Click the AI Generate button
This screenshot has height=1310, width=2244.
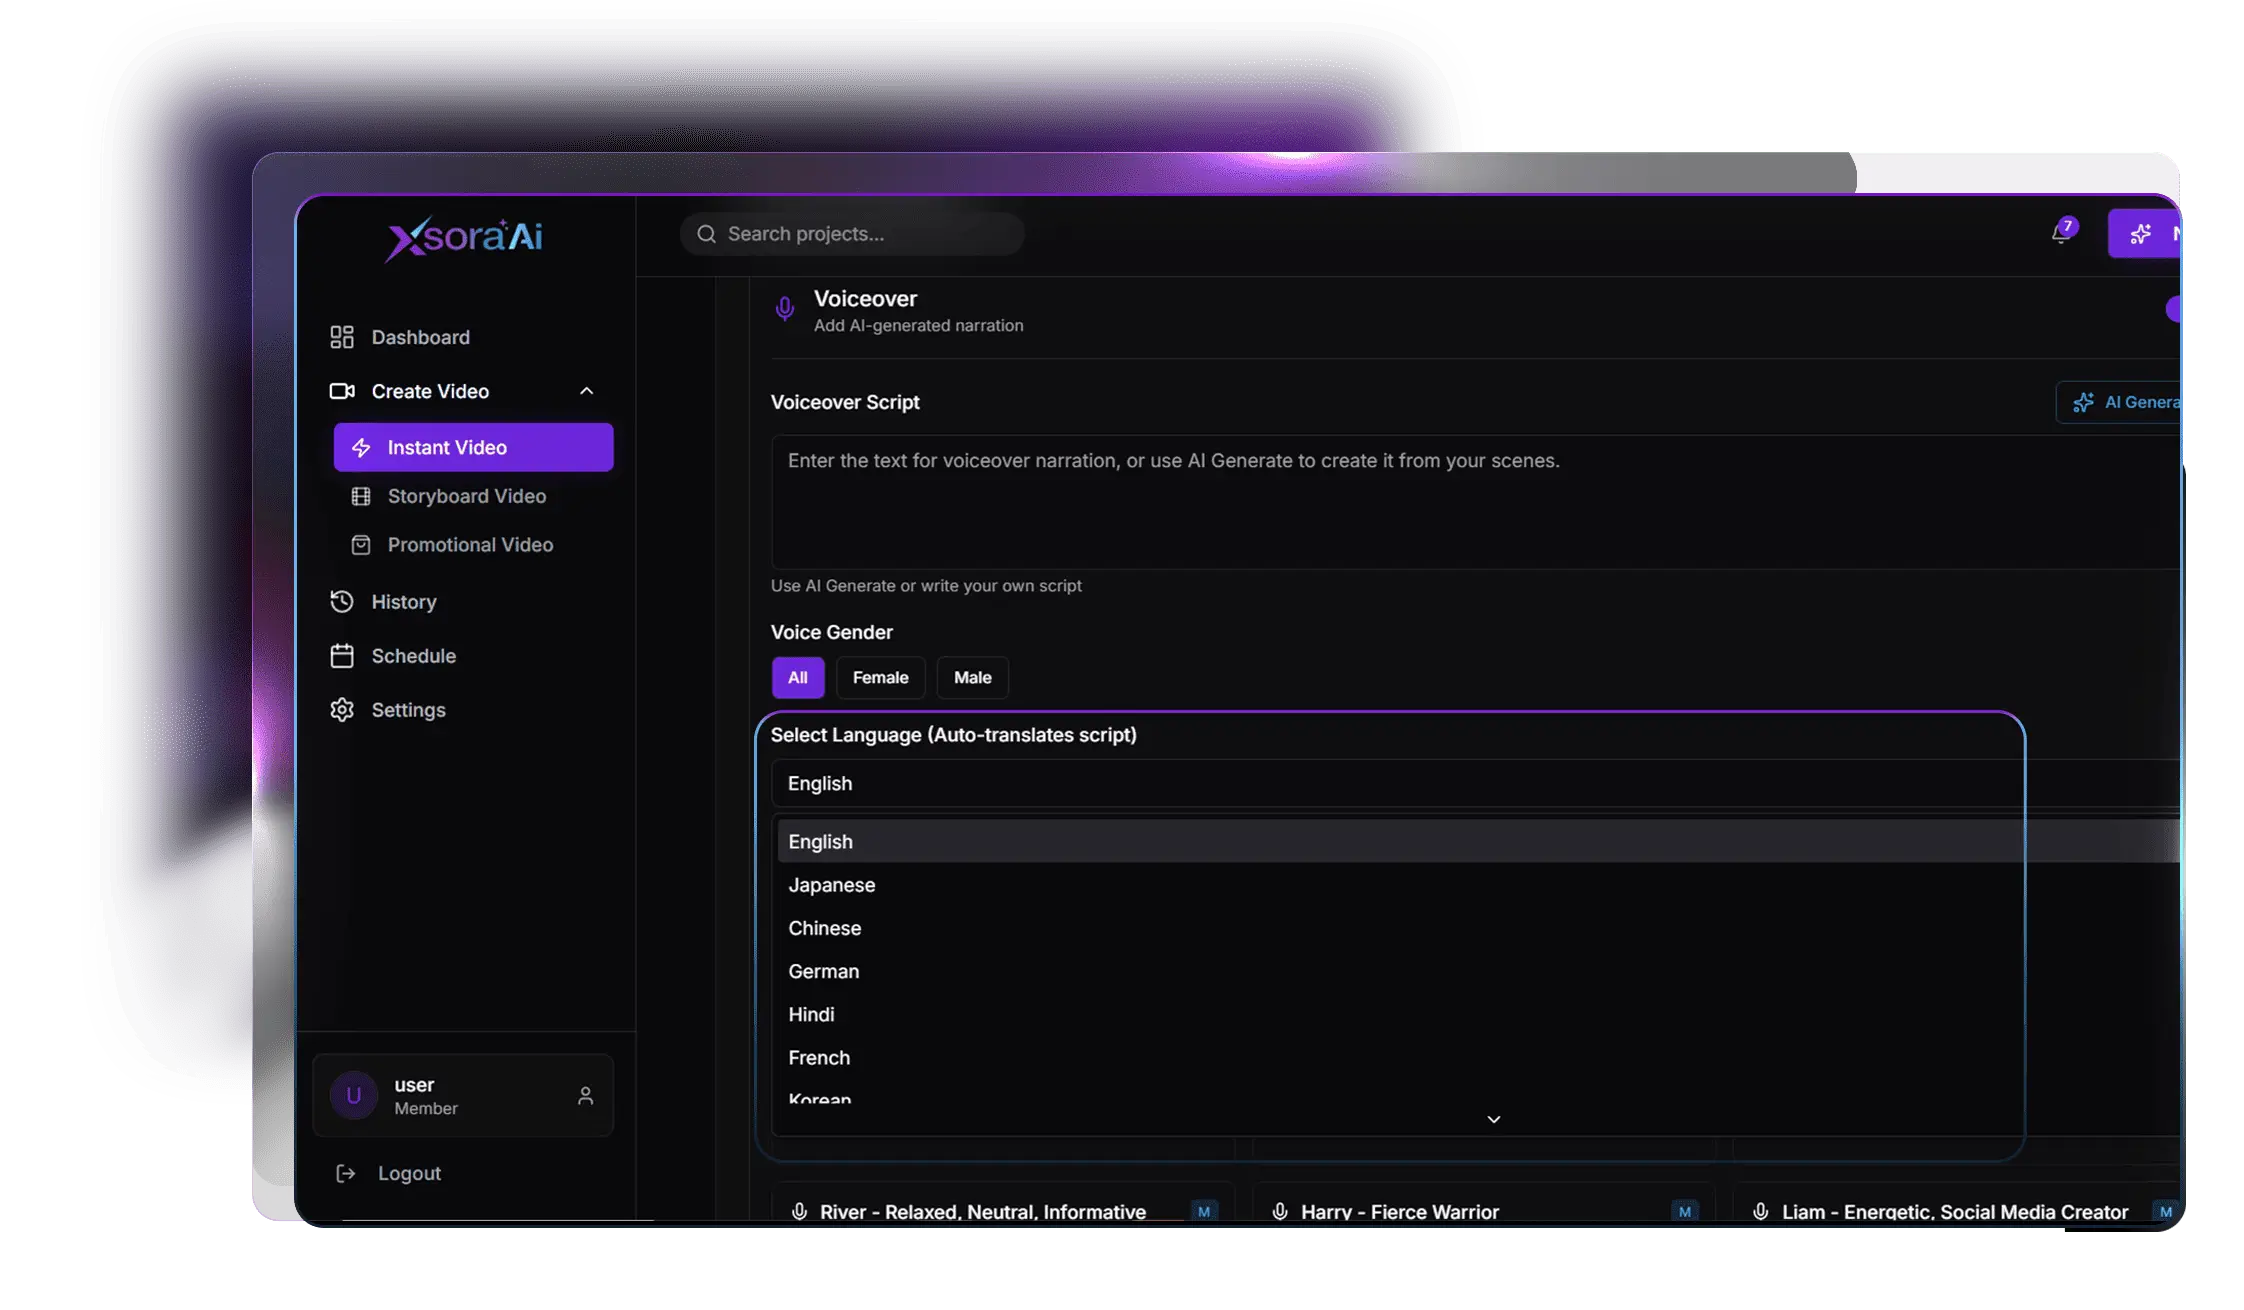pos(2118,402)
